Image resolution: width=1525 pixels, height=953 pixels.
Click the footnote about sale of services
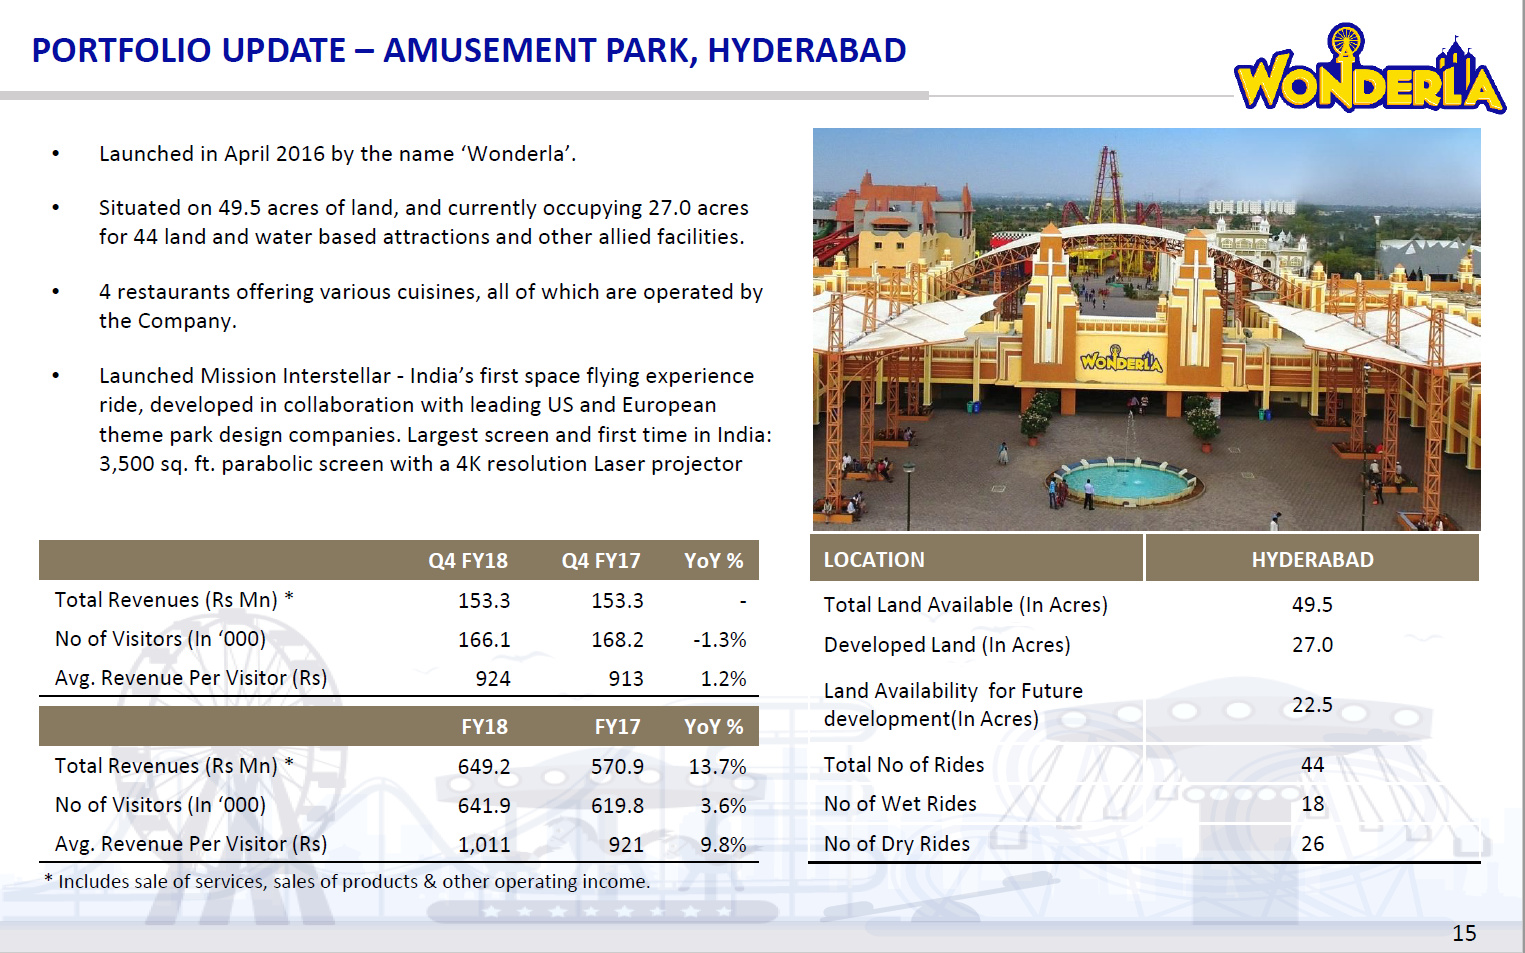pos(348,882)
